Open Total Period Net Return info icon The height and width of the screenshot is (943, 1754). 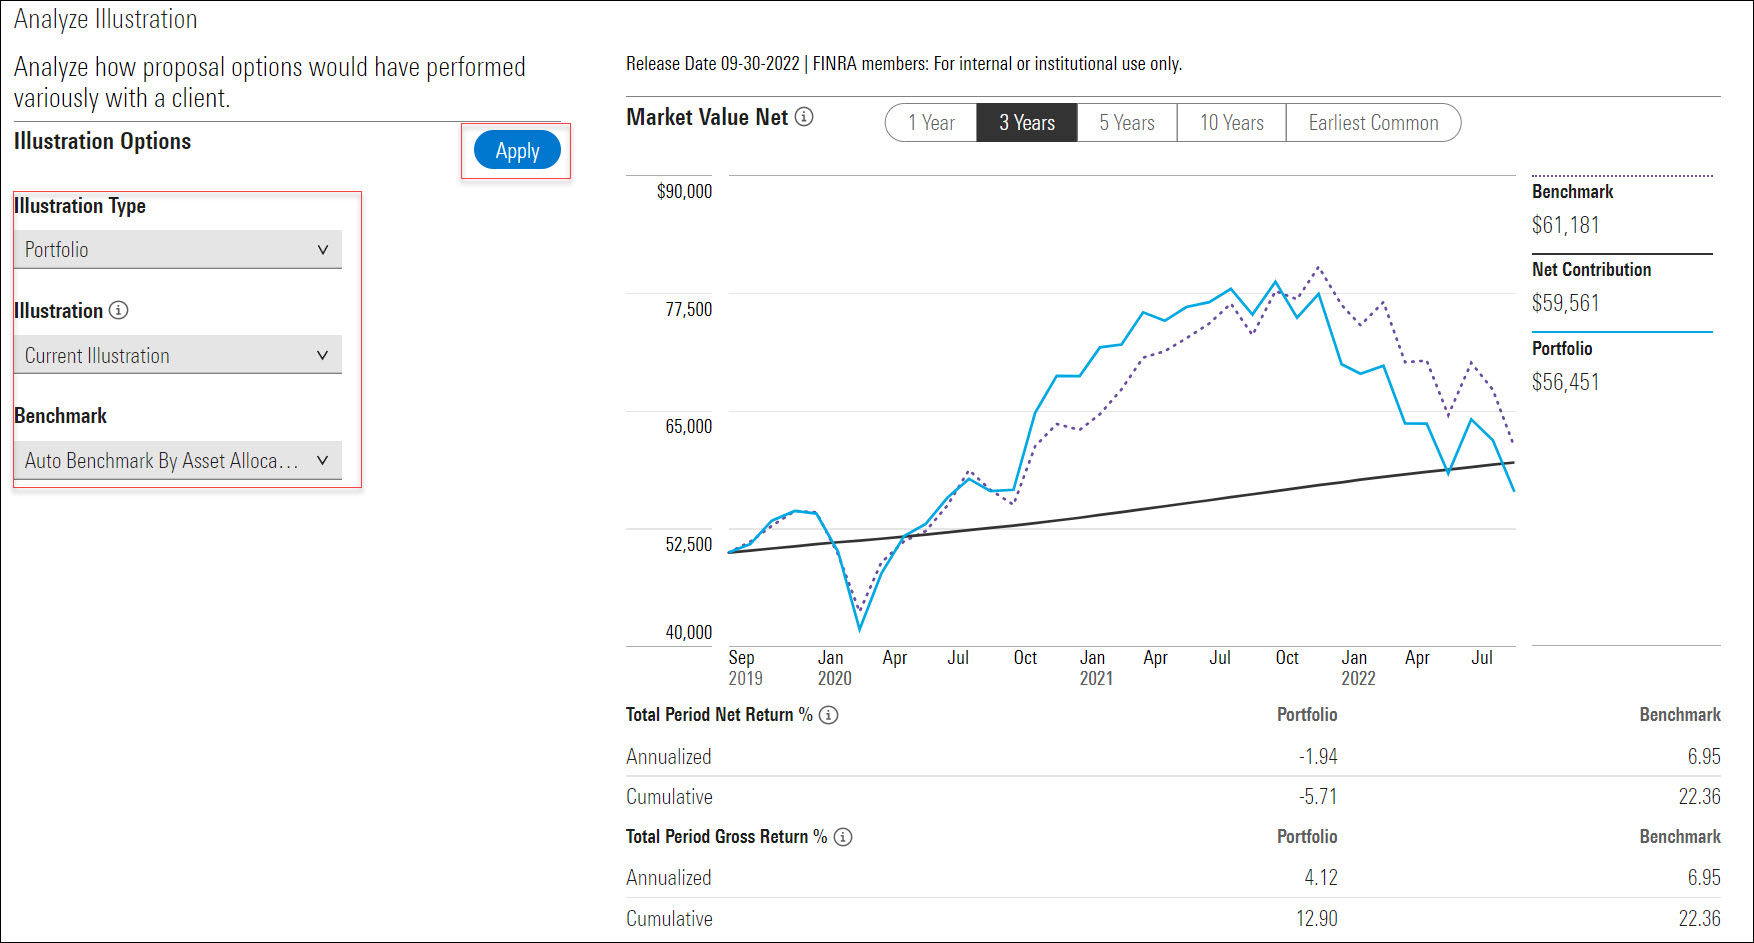pos(828,715)
